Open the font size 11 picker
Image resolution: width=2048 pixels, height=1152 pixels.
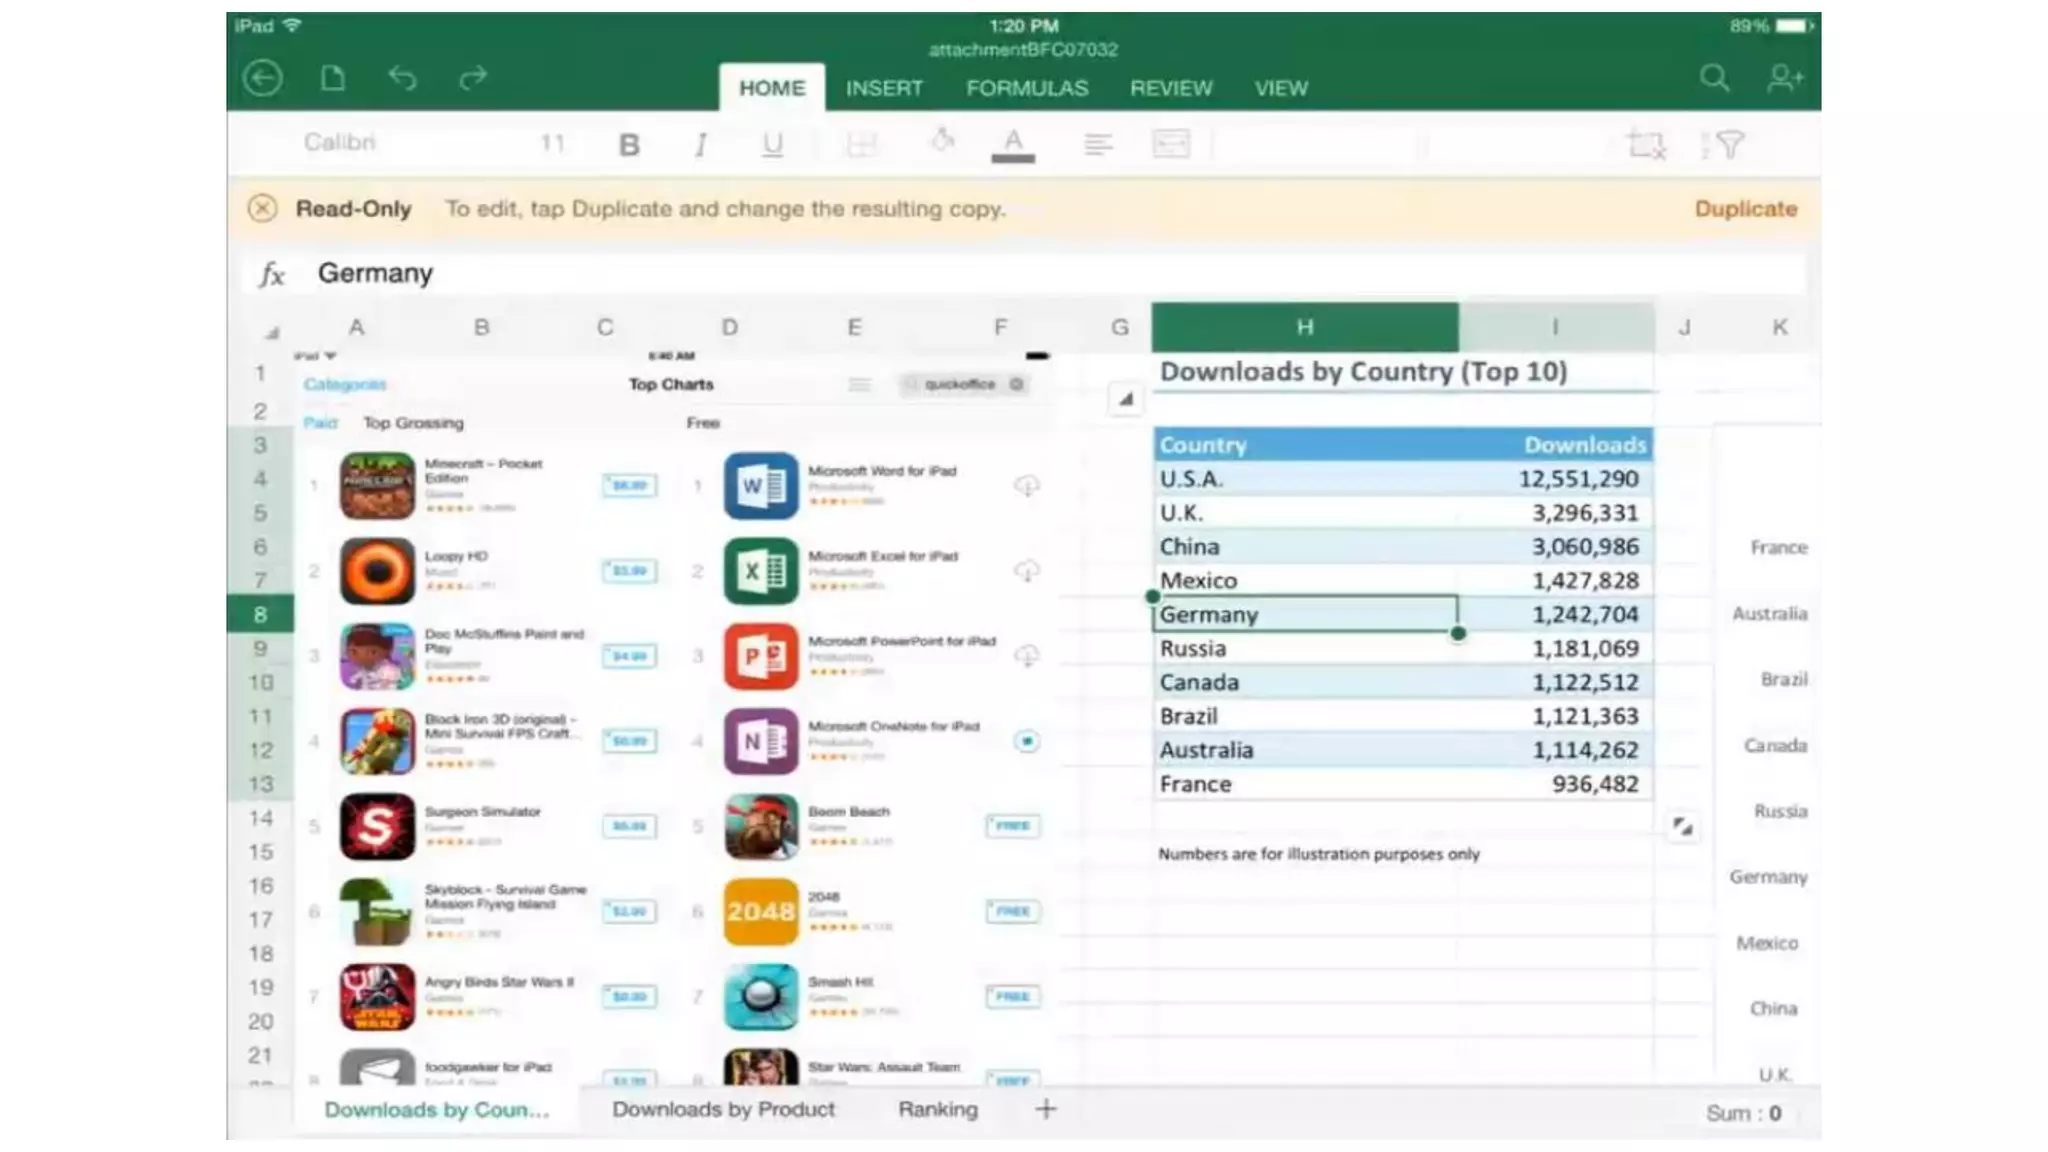(552, 143)
